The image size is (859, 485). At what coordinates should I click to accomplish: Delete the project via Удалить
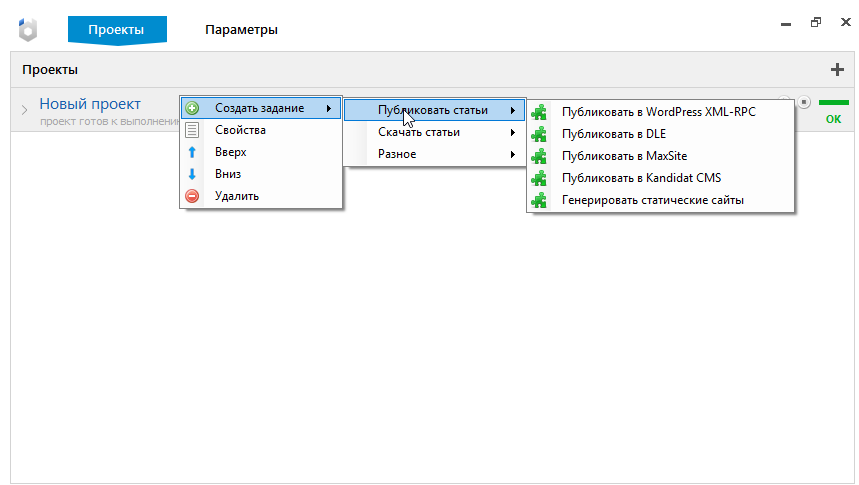[x=261, y=196]
